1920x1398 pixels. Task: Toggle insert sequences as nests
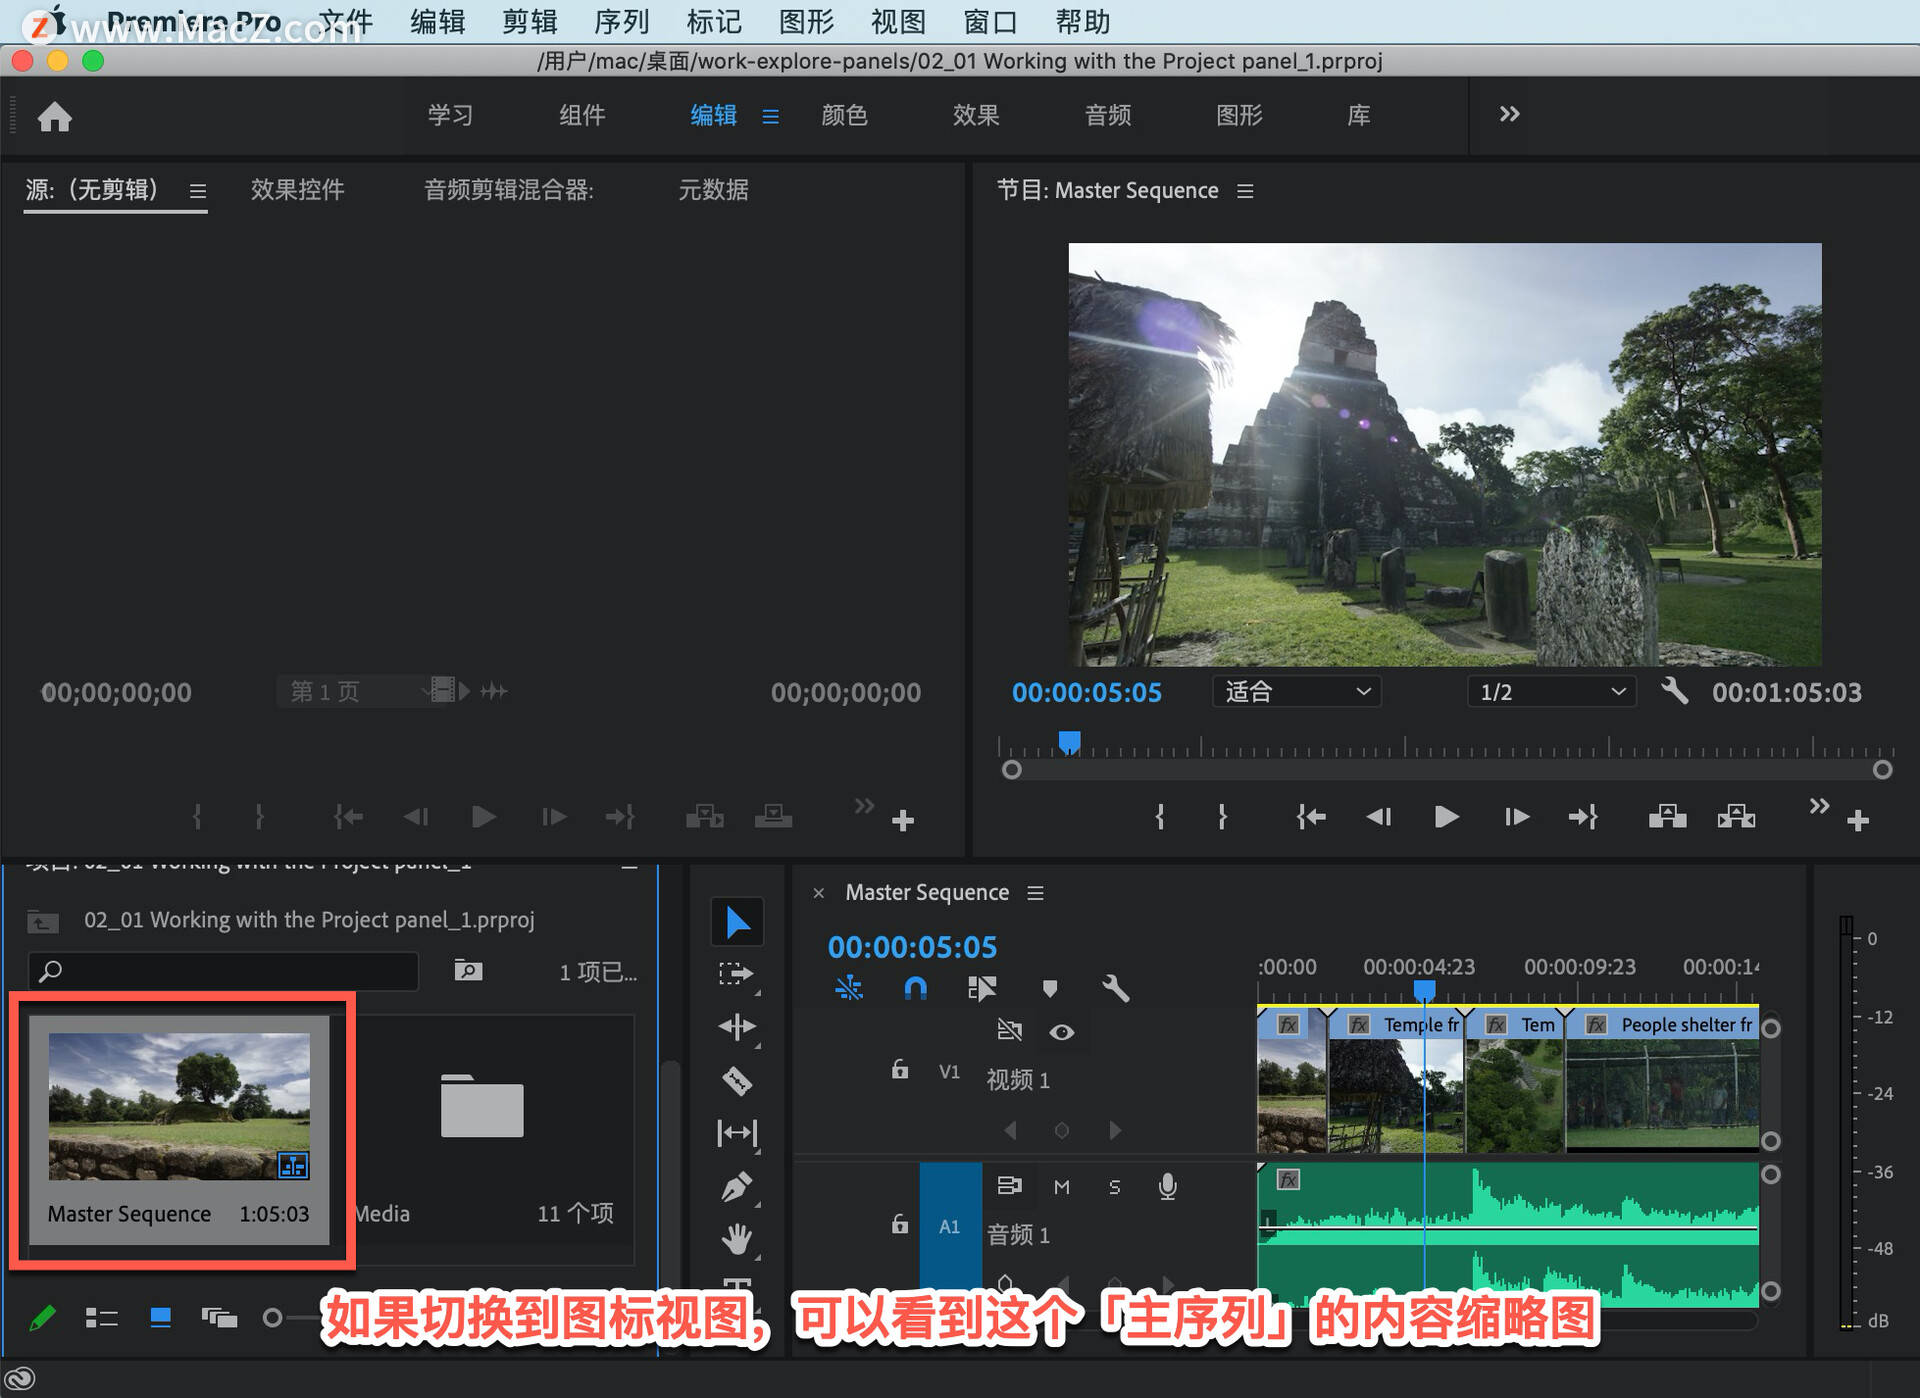(x=848, y=989)
